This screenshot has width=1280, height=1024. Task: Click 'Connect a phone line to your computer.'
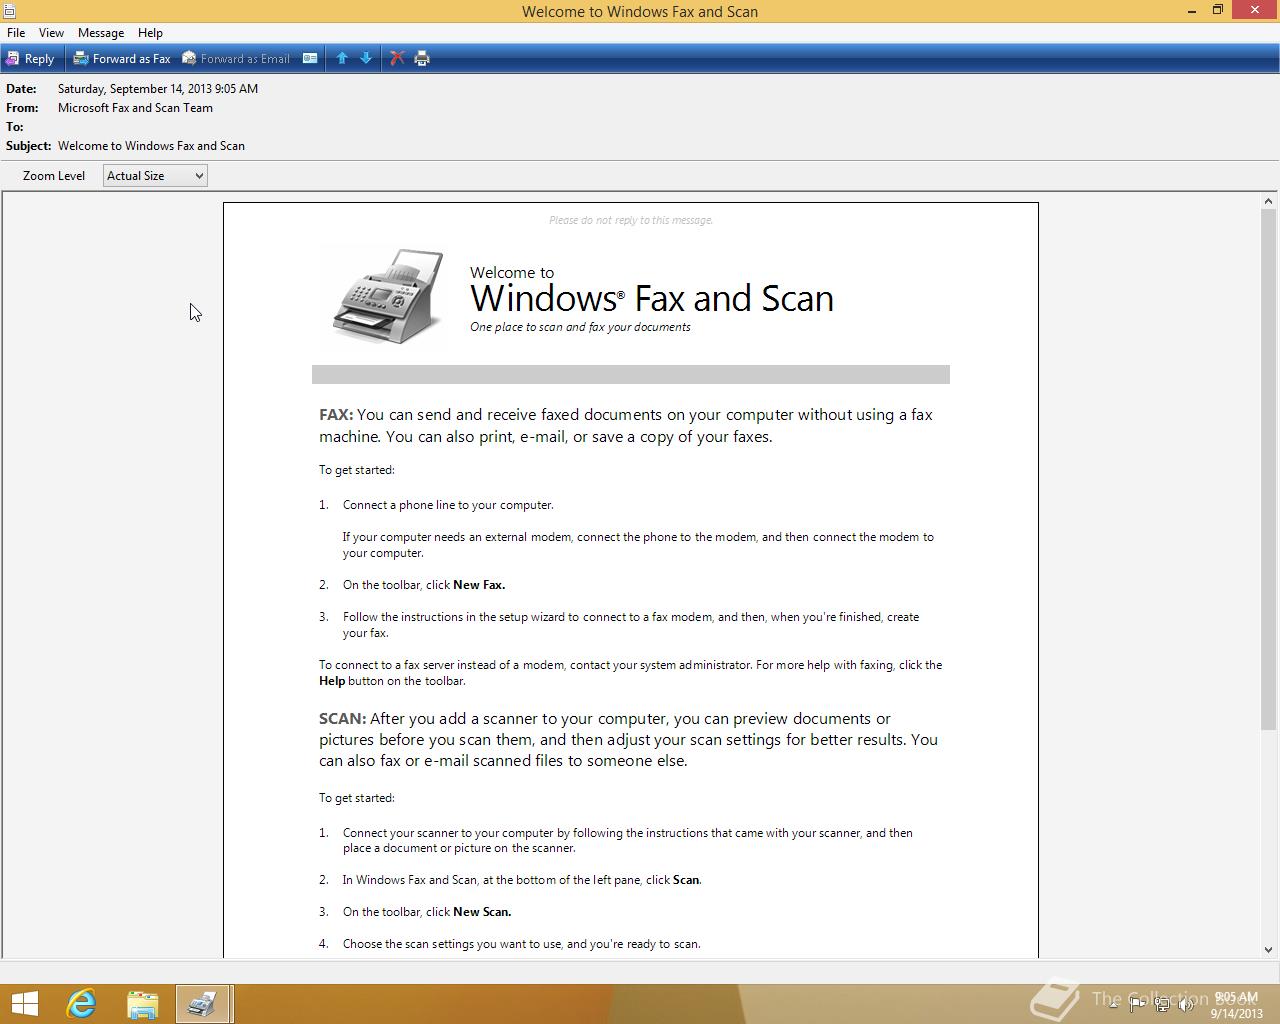tap(448, 505)
